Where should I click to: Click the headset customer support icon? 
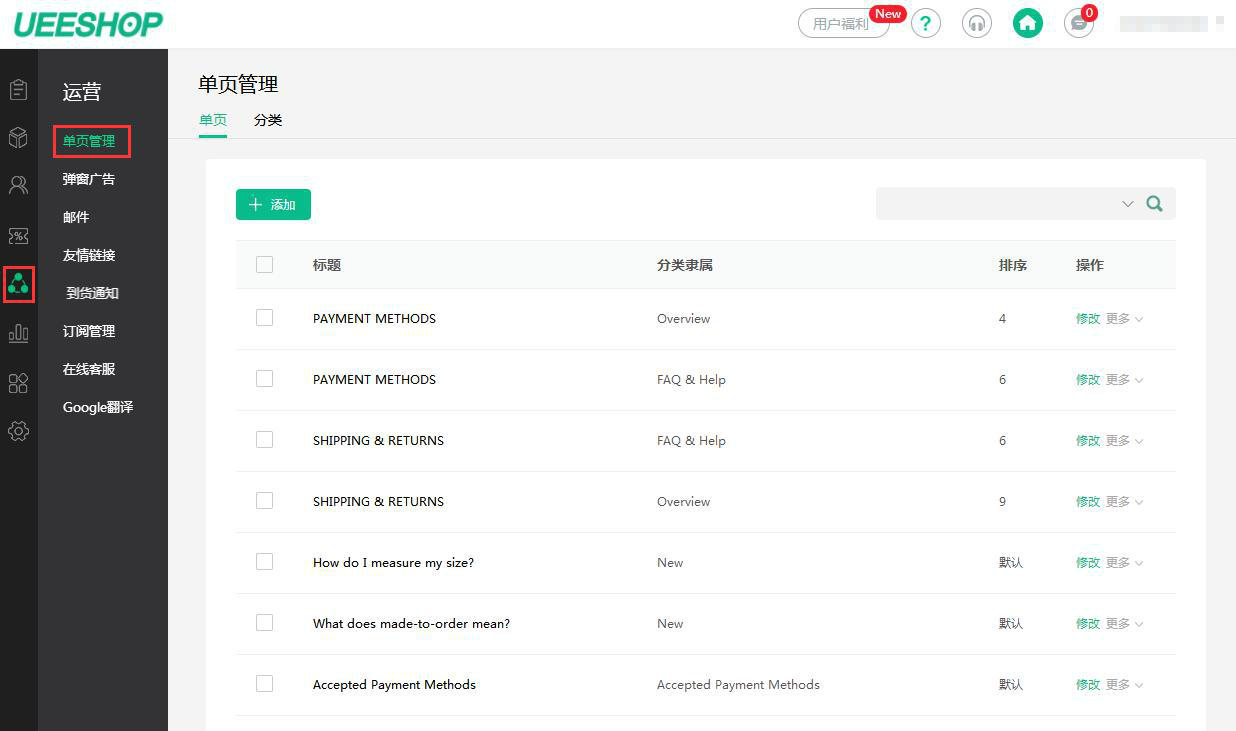pos(977,23)
